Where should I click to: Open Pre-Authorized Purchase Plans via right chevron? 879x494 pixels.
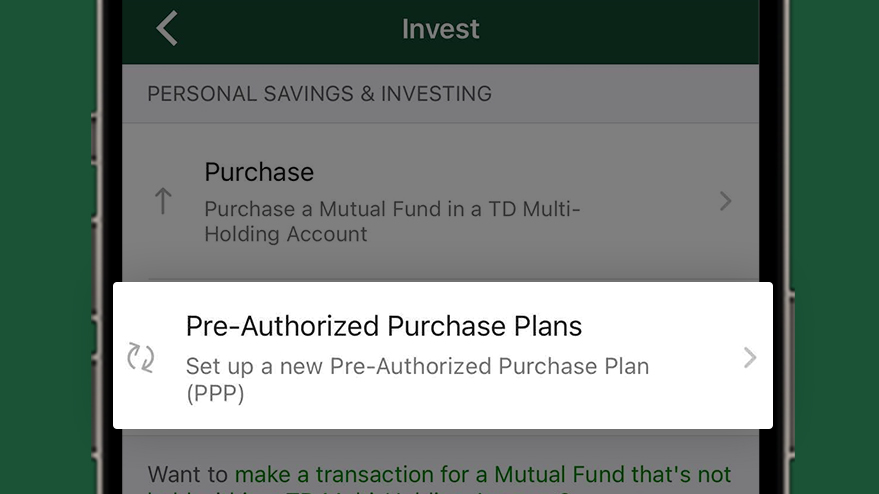pyautogui.click(x=750, y=357)
